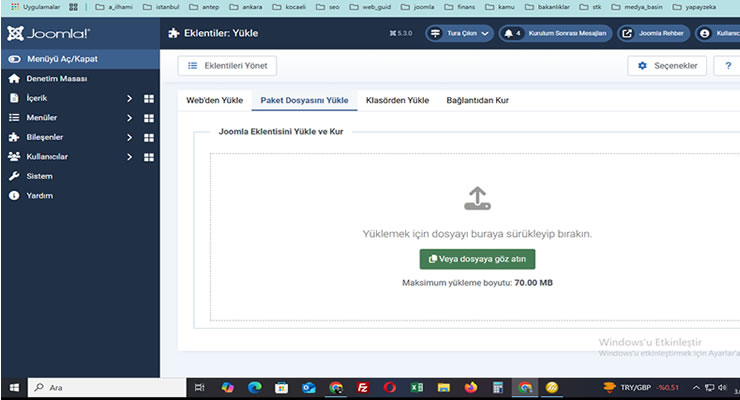Screen dimensions: 740x400
Task: Open the web_guid bookmark folder
Action: pos(370,7)
